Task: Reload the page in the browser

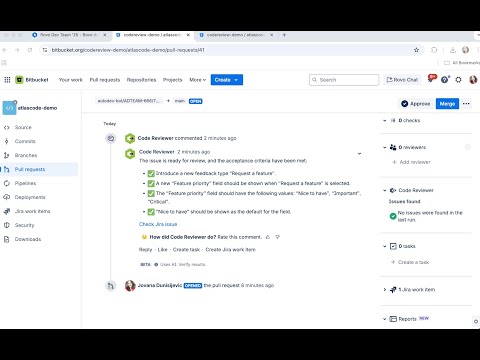Action: 30,50
